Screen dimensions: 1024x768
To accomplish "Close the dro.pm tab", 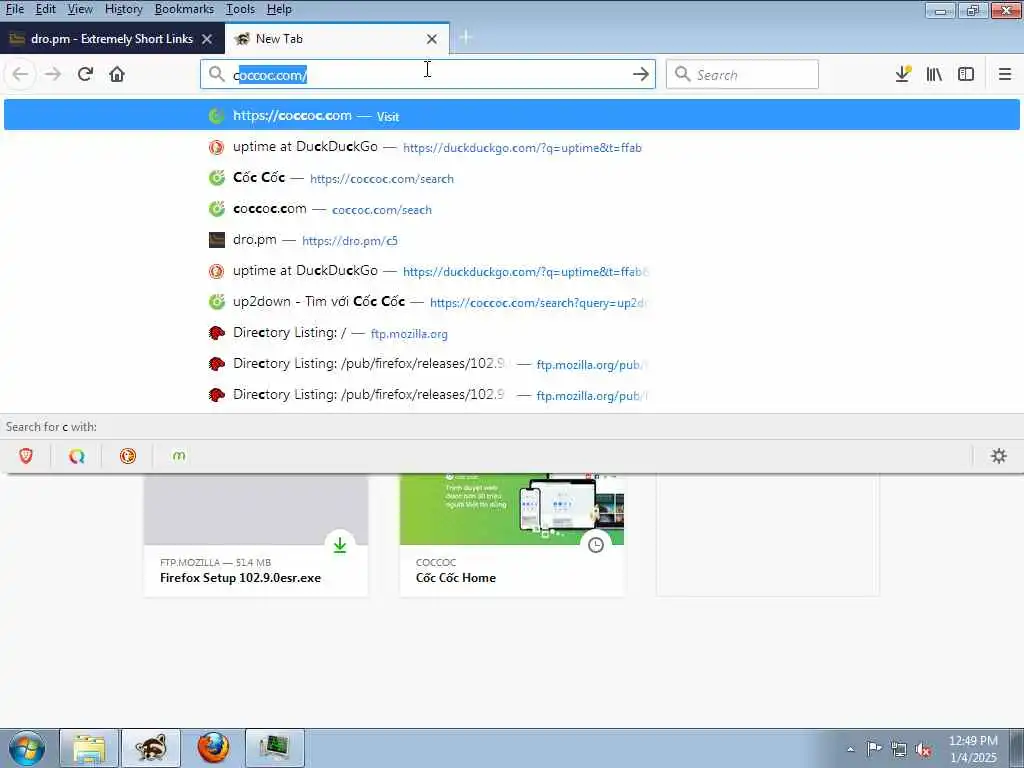I will click(207, 39).
